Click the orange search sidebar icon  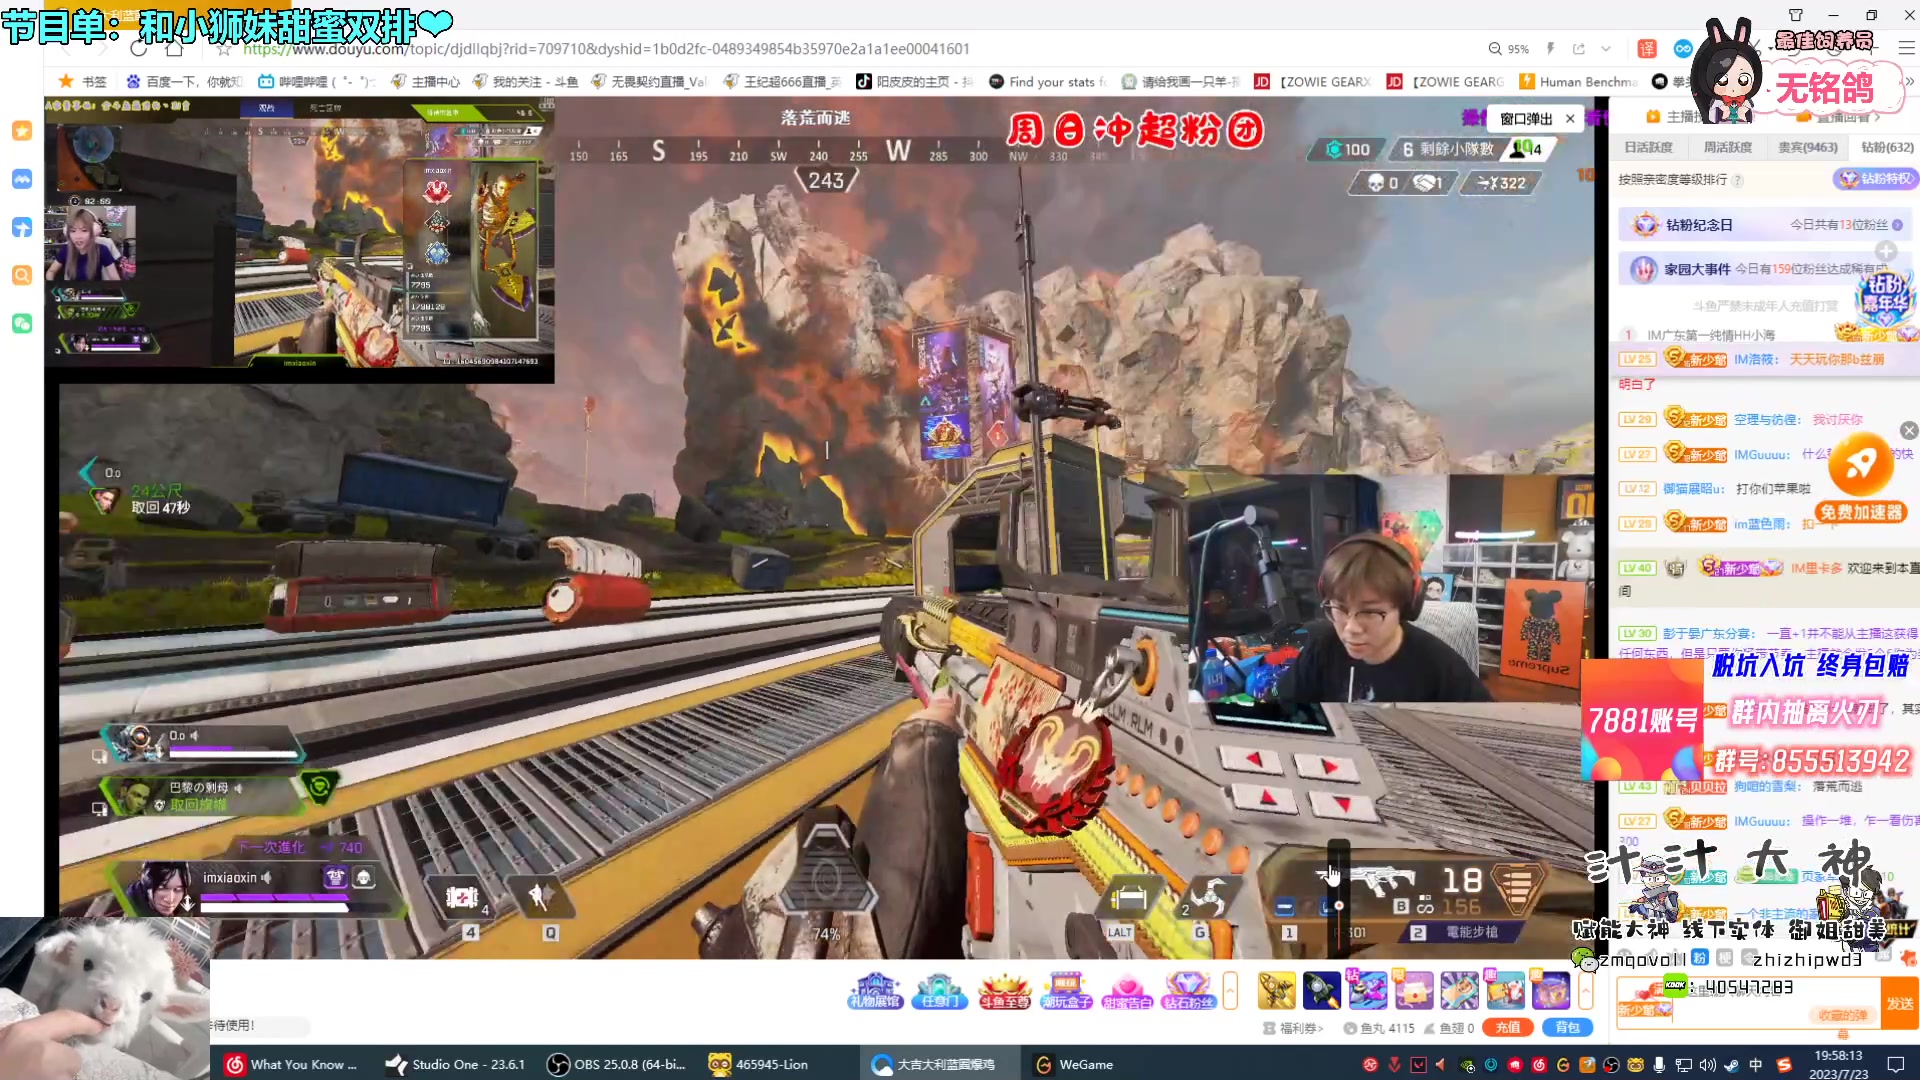[22, 275]
